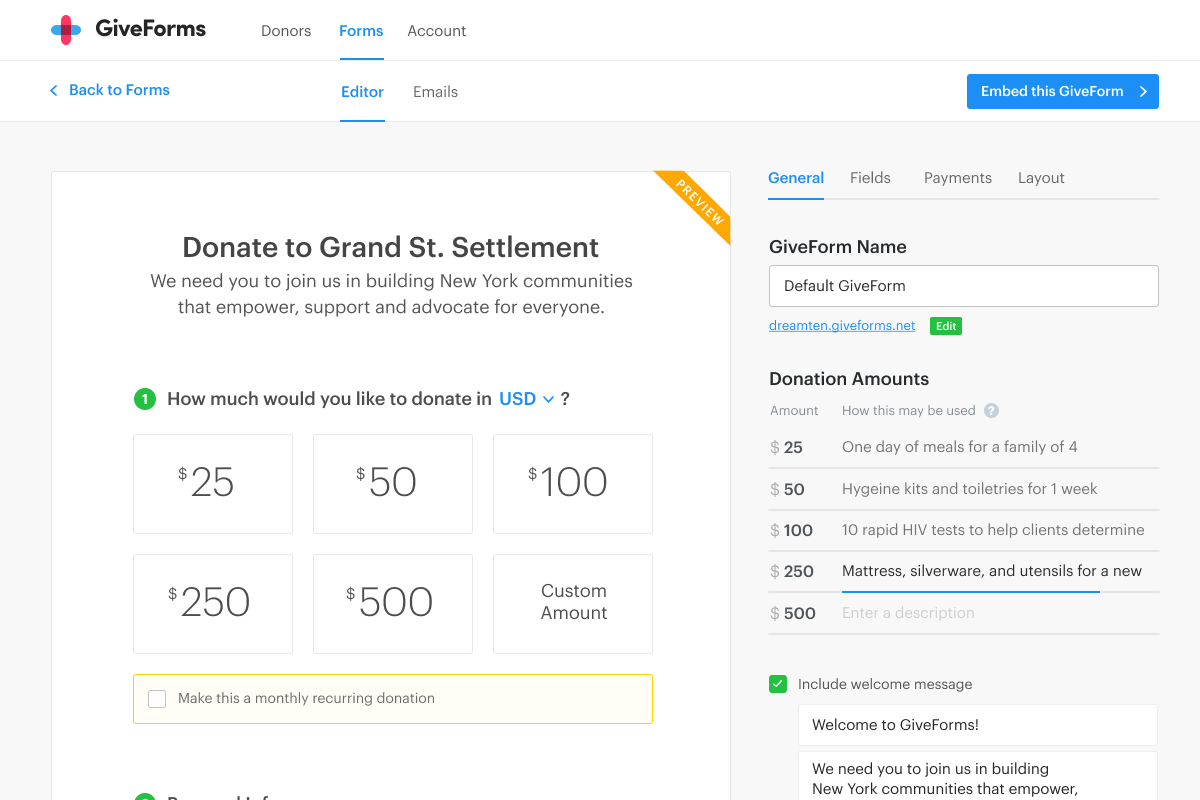Click the $250 description field about Mattress
Image resolution: width=1200 pixels, height=800 pixels.
1000,571
